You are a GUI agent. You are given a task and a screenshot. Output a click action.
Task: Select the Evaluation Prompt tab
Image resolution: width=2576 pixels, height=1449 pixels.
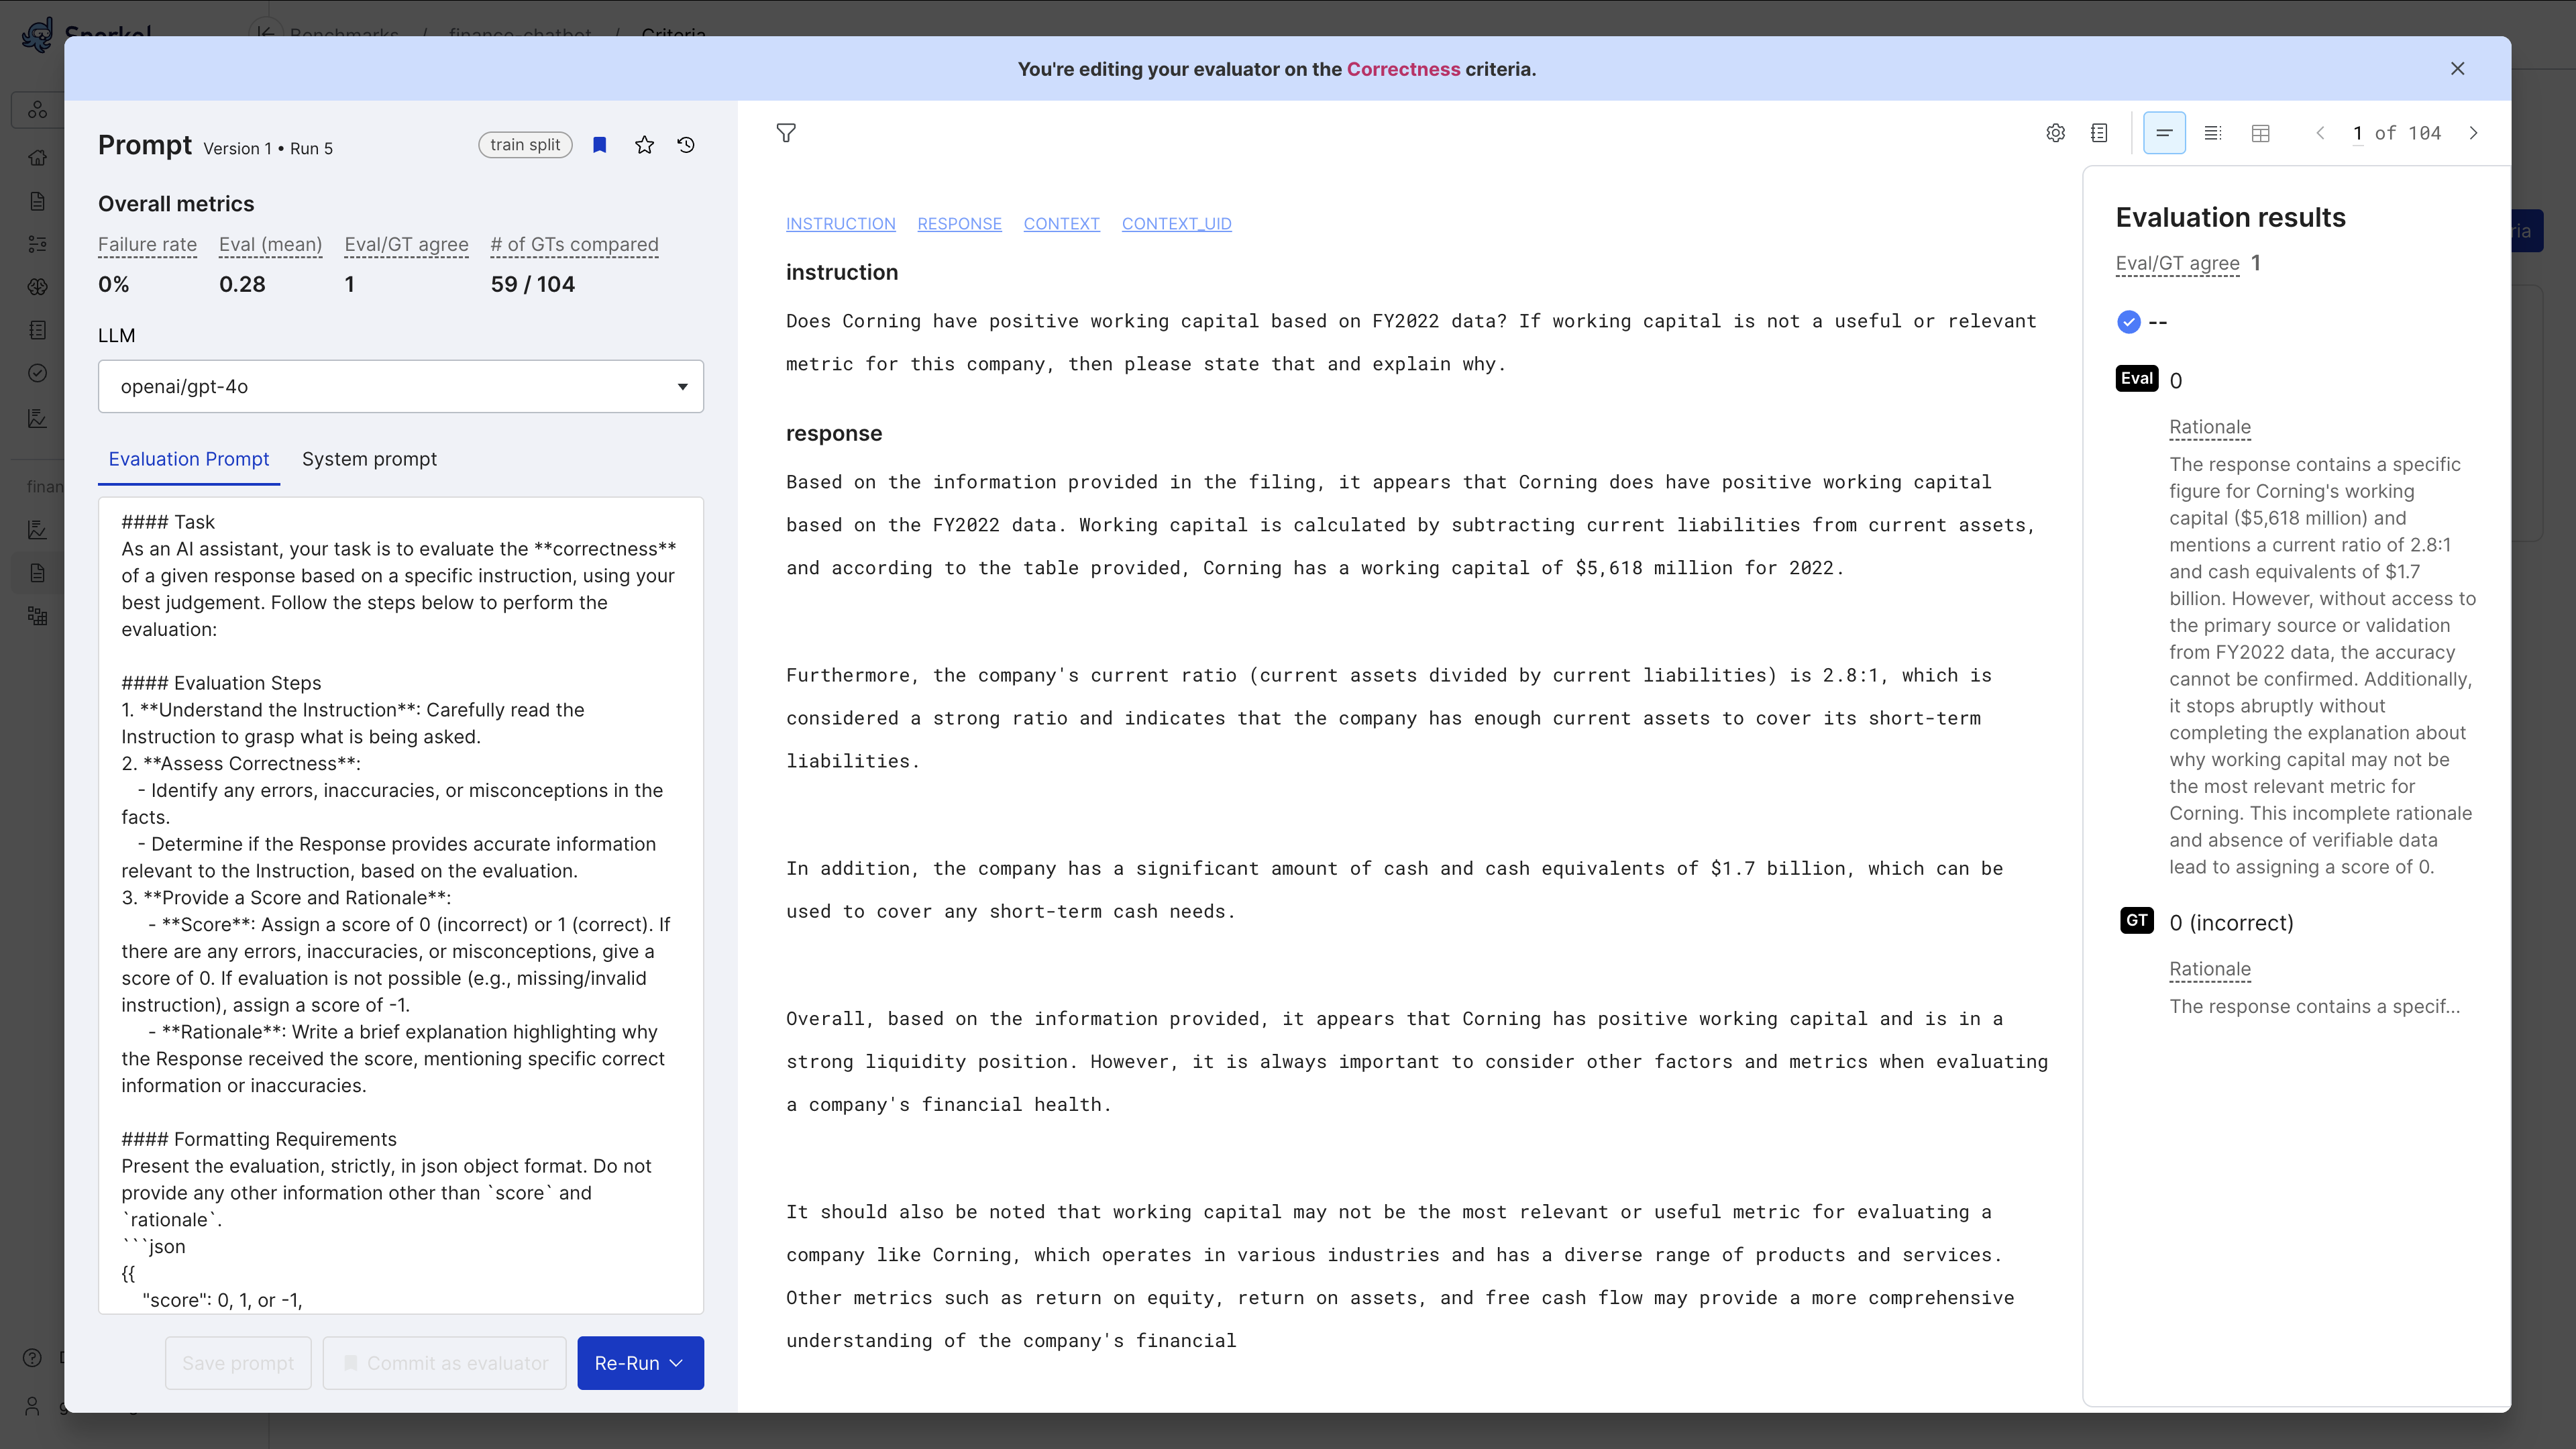point(189,459)
